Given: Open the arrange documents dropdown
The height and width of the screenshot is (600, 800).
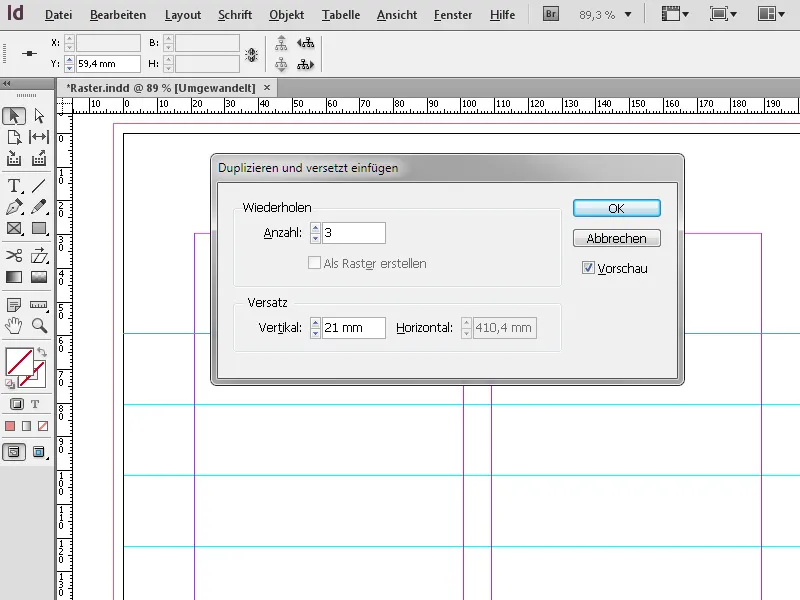Looking at the screenshot, I should coord(771,14).
